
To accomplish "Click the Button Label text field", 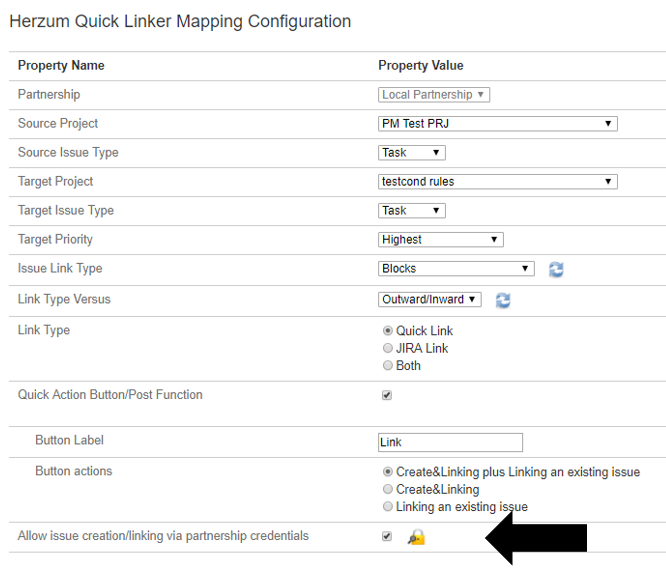I will click(450, 442).
